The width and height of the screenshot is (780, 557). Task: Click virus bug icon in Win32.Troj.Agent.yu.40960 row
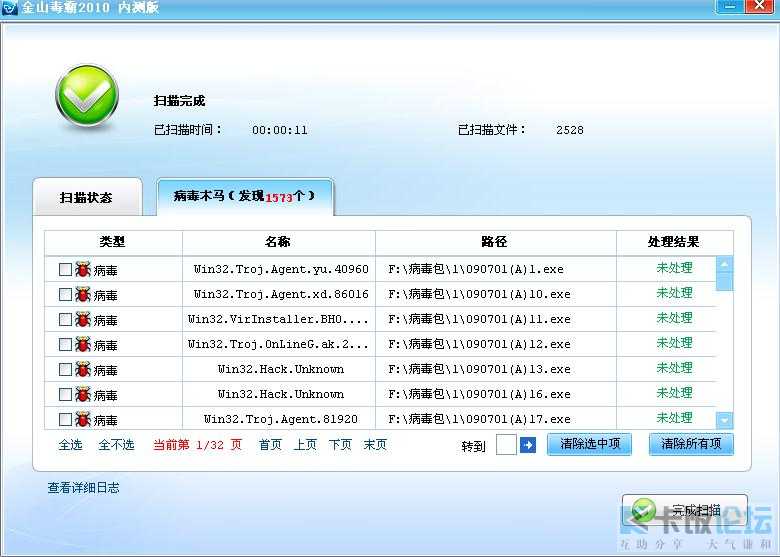click(83, 270)
